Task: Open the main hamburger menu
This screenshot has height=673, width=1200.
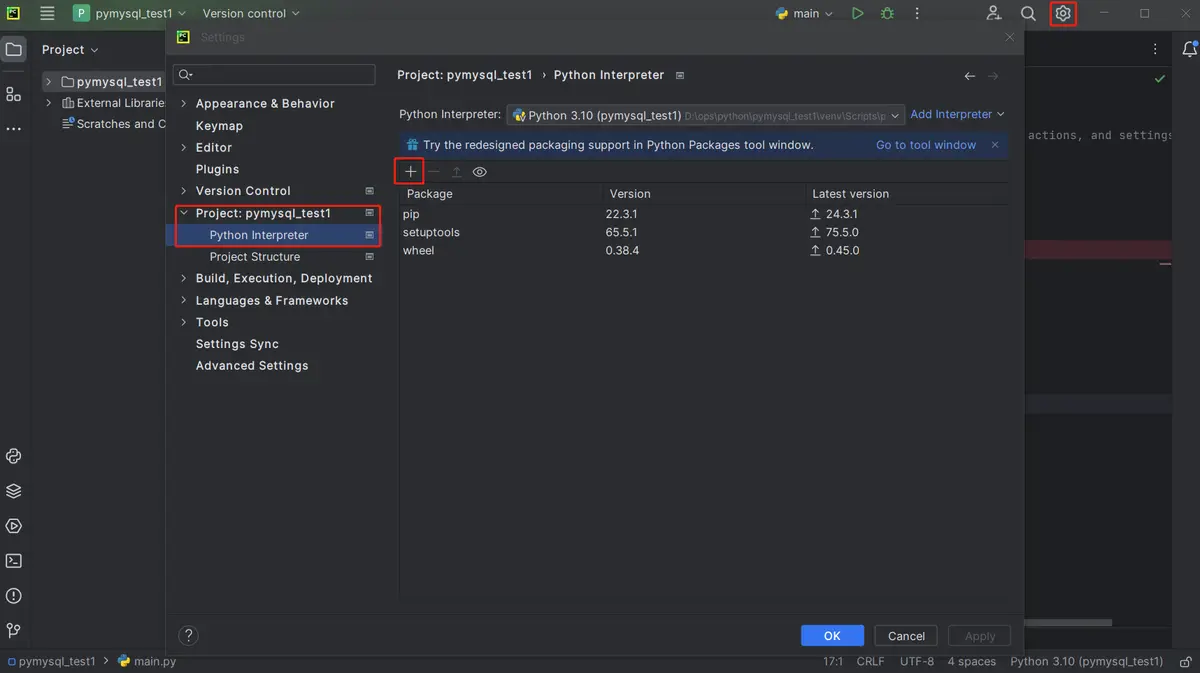Action: pos(47,14)
